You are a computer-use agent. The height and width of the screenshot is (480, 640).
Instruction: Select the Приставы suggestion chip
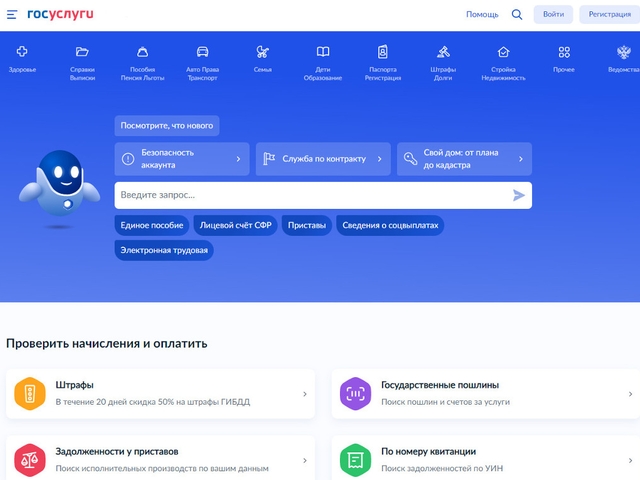tap(307, 225)
